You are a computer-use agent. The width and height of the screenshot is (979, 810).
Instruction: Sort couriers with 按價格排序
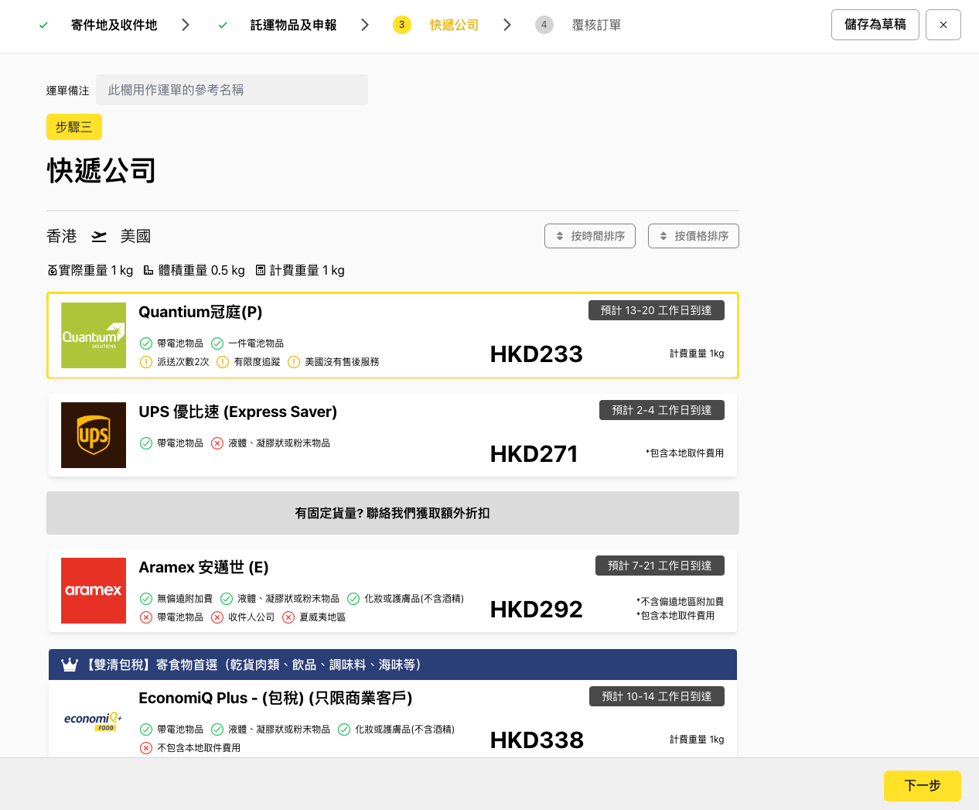[693, 236]
